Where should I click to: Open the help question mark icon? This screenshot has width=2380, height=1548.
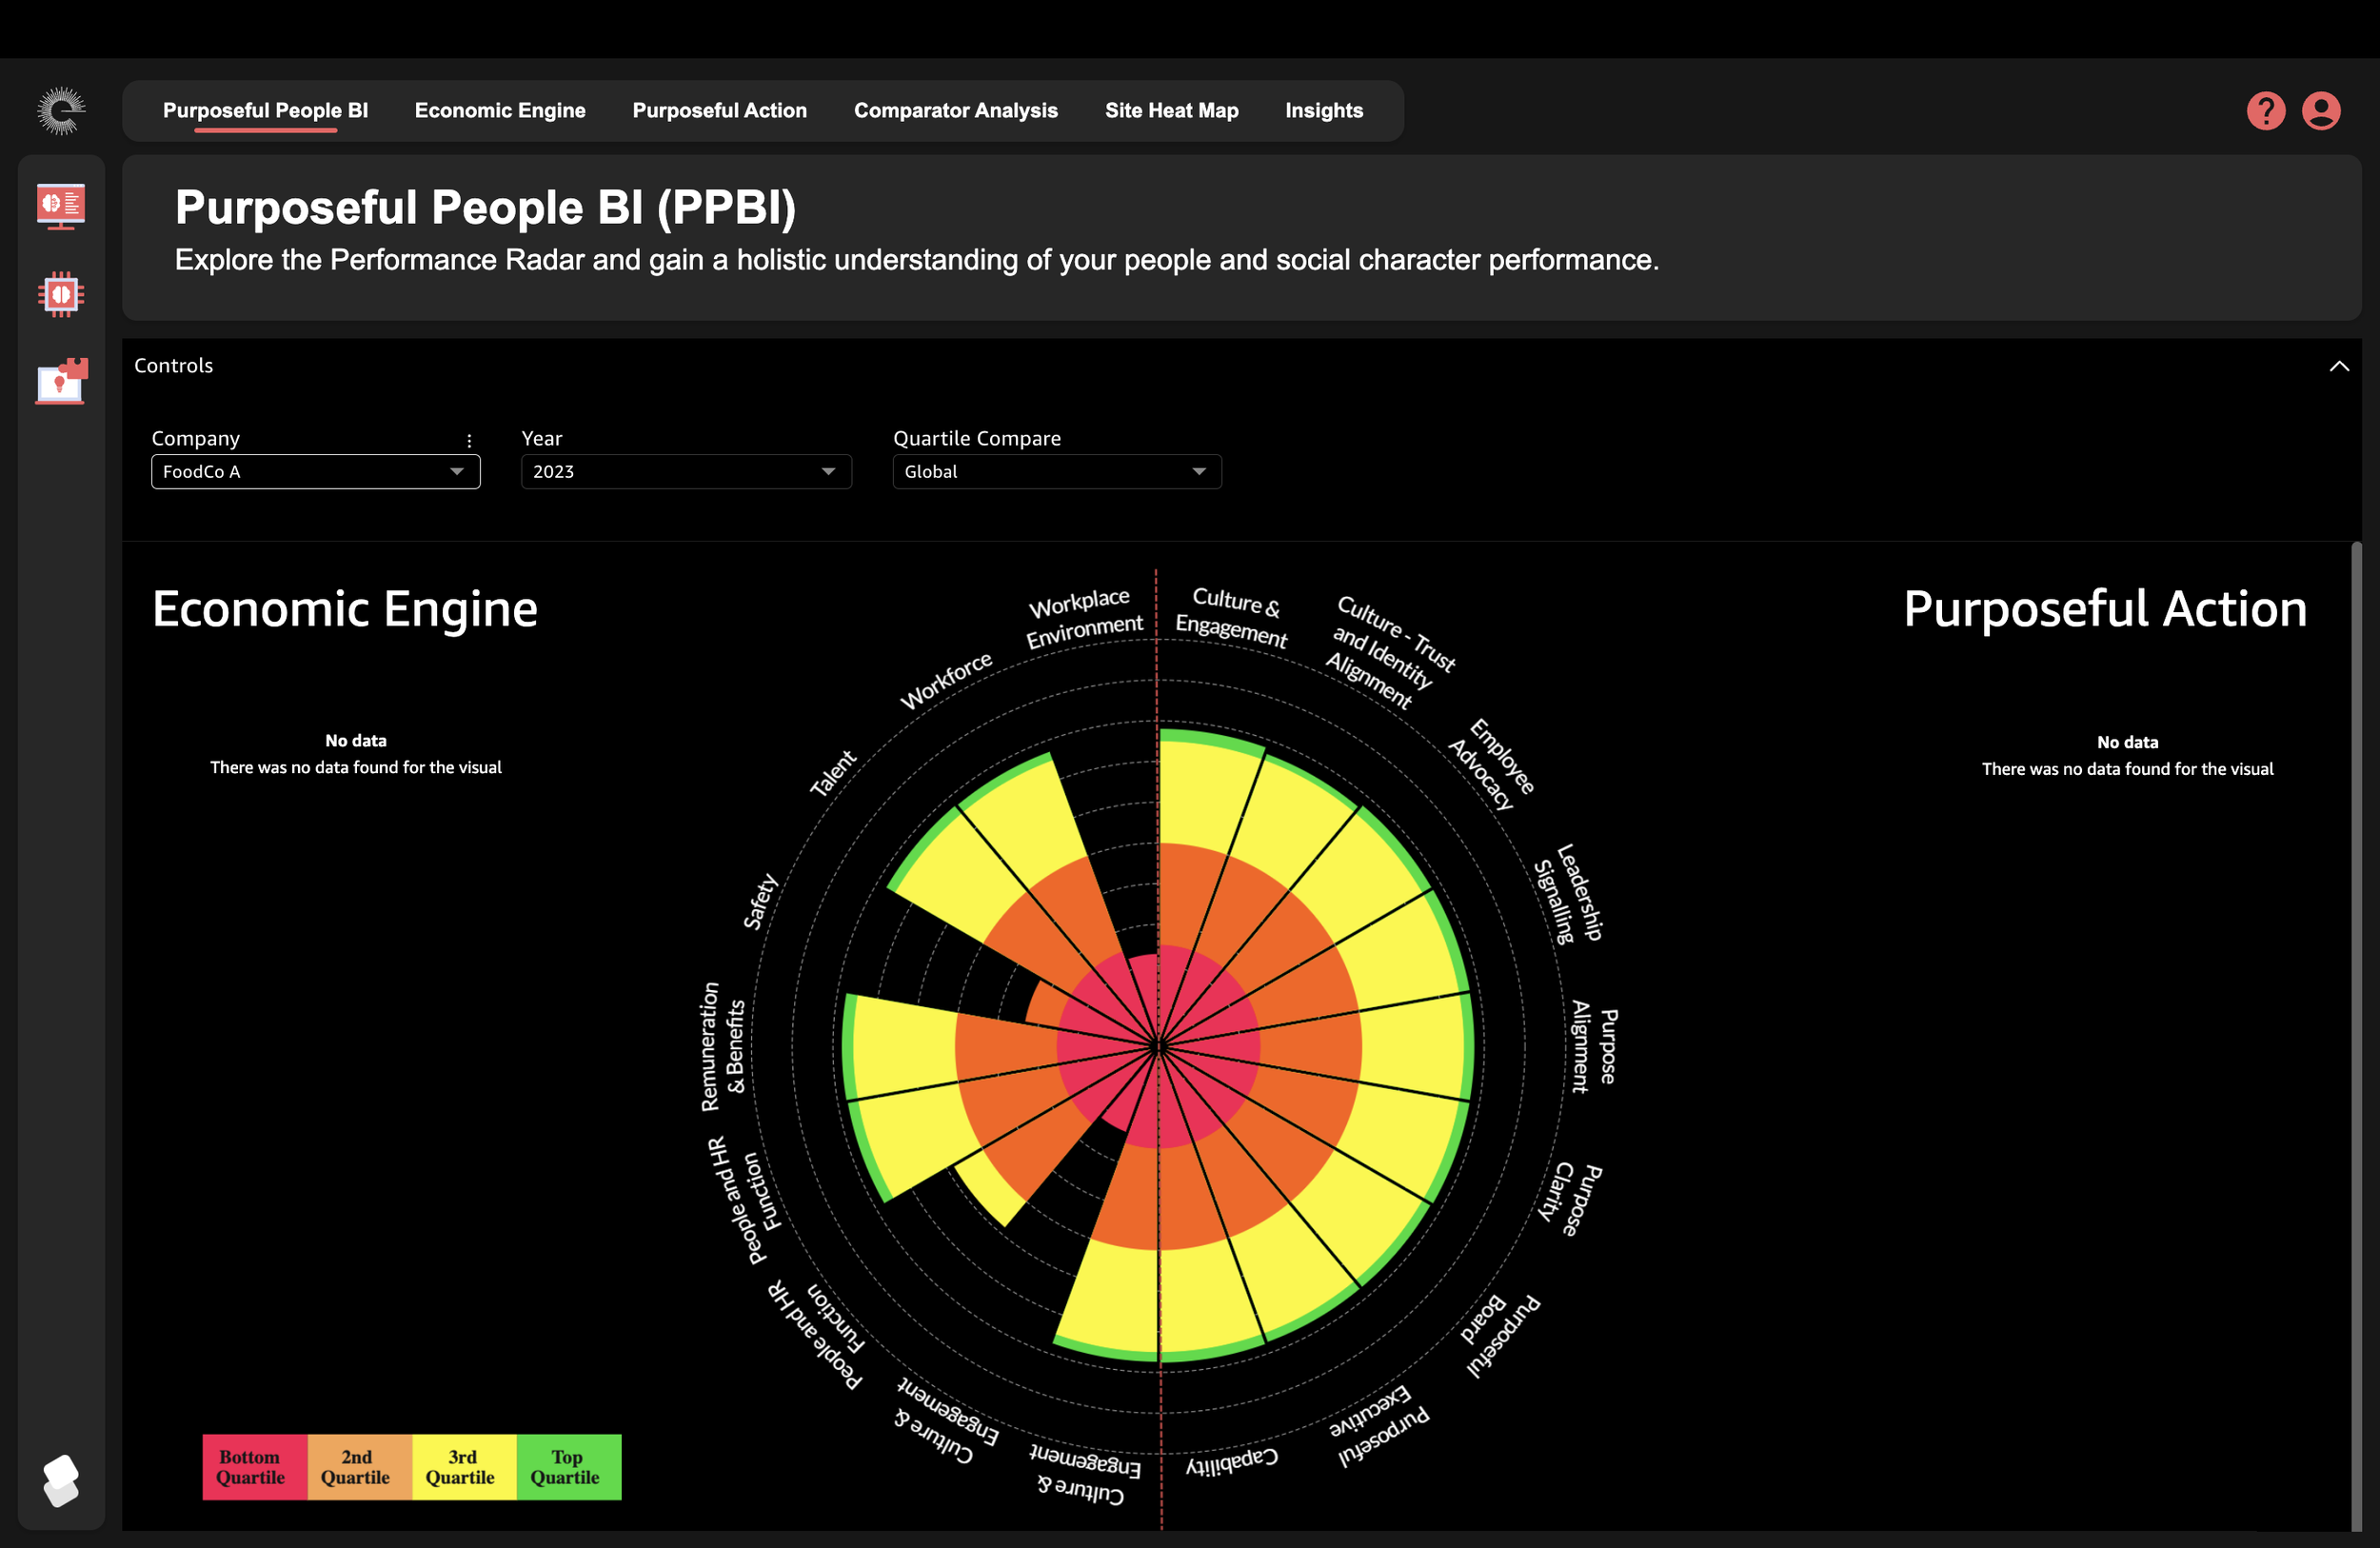tap(2265, 111)
